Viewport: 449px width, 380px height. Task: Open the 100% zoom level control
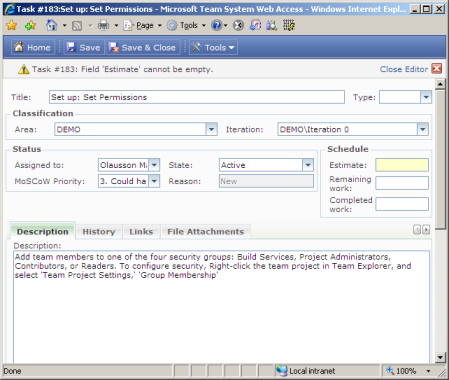pos(408,371)
